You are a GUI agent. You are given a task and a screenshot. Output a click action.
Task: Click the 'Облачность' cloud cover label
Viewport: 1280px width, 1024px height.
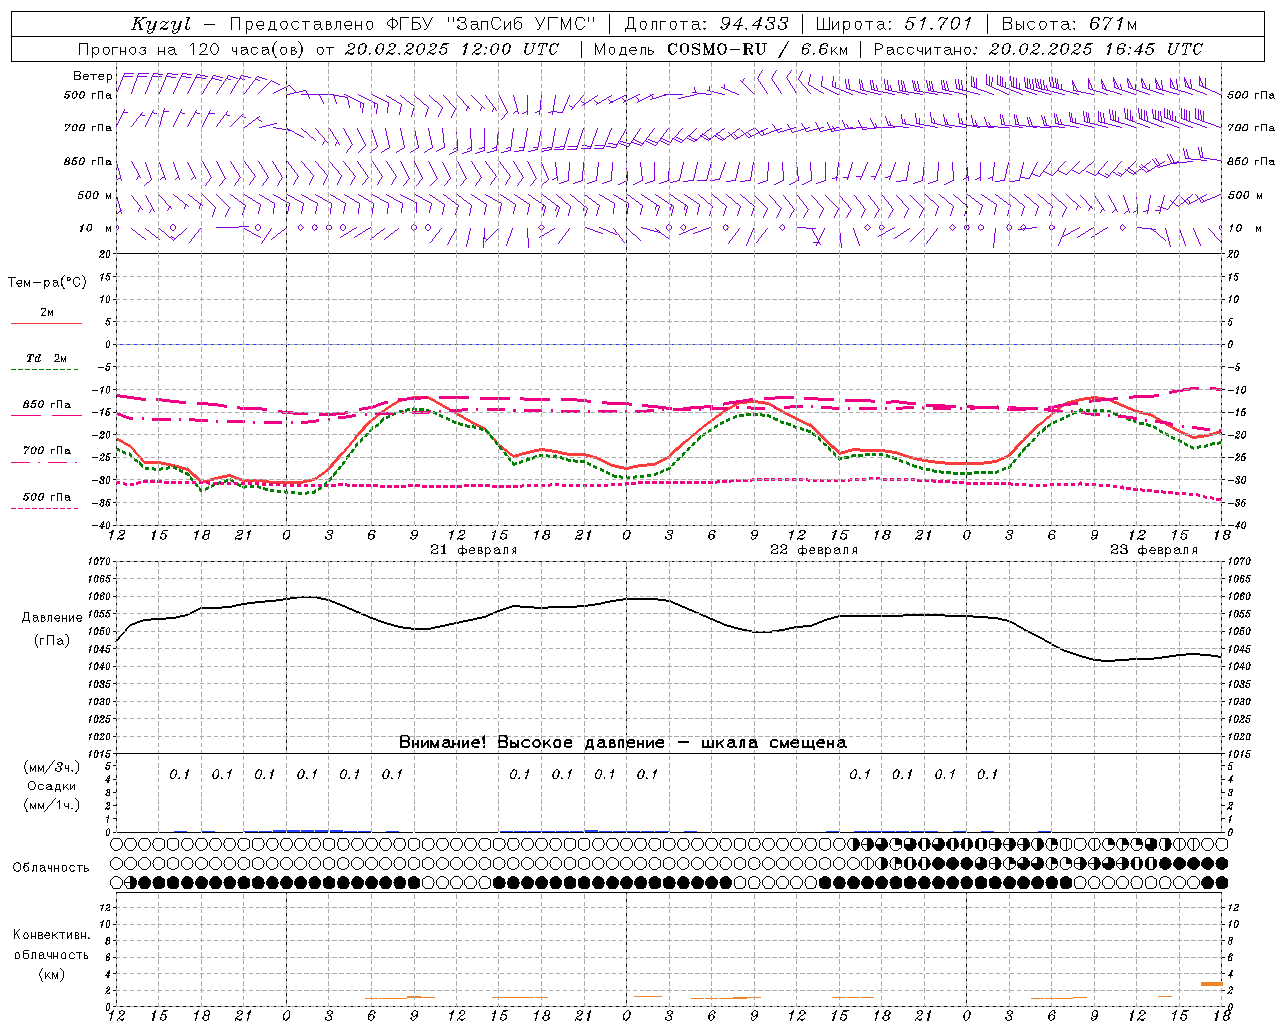[51, 868]
